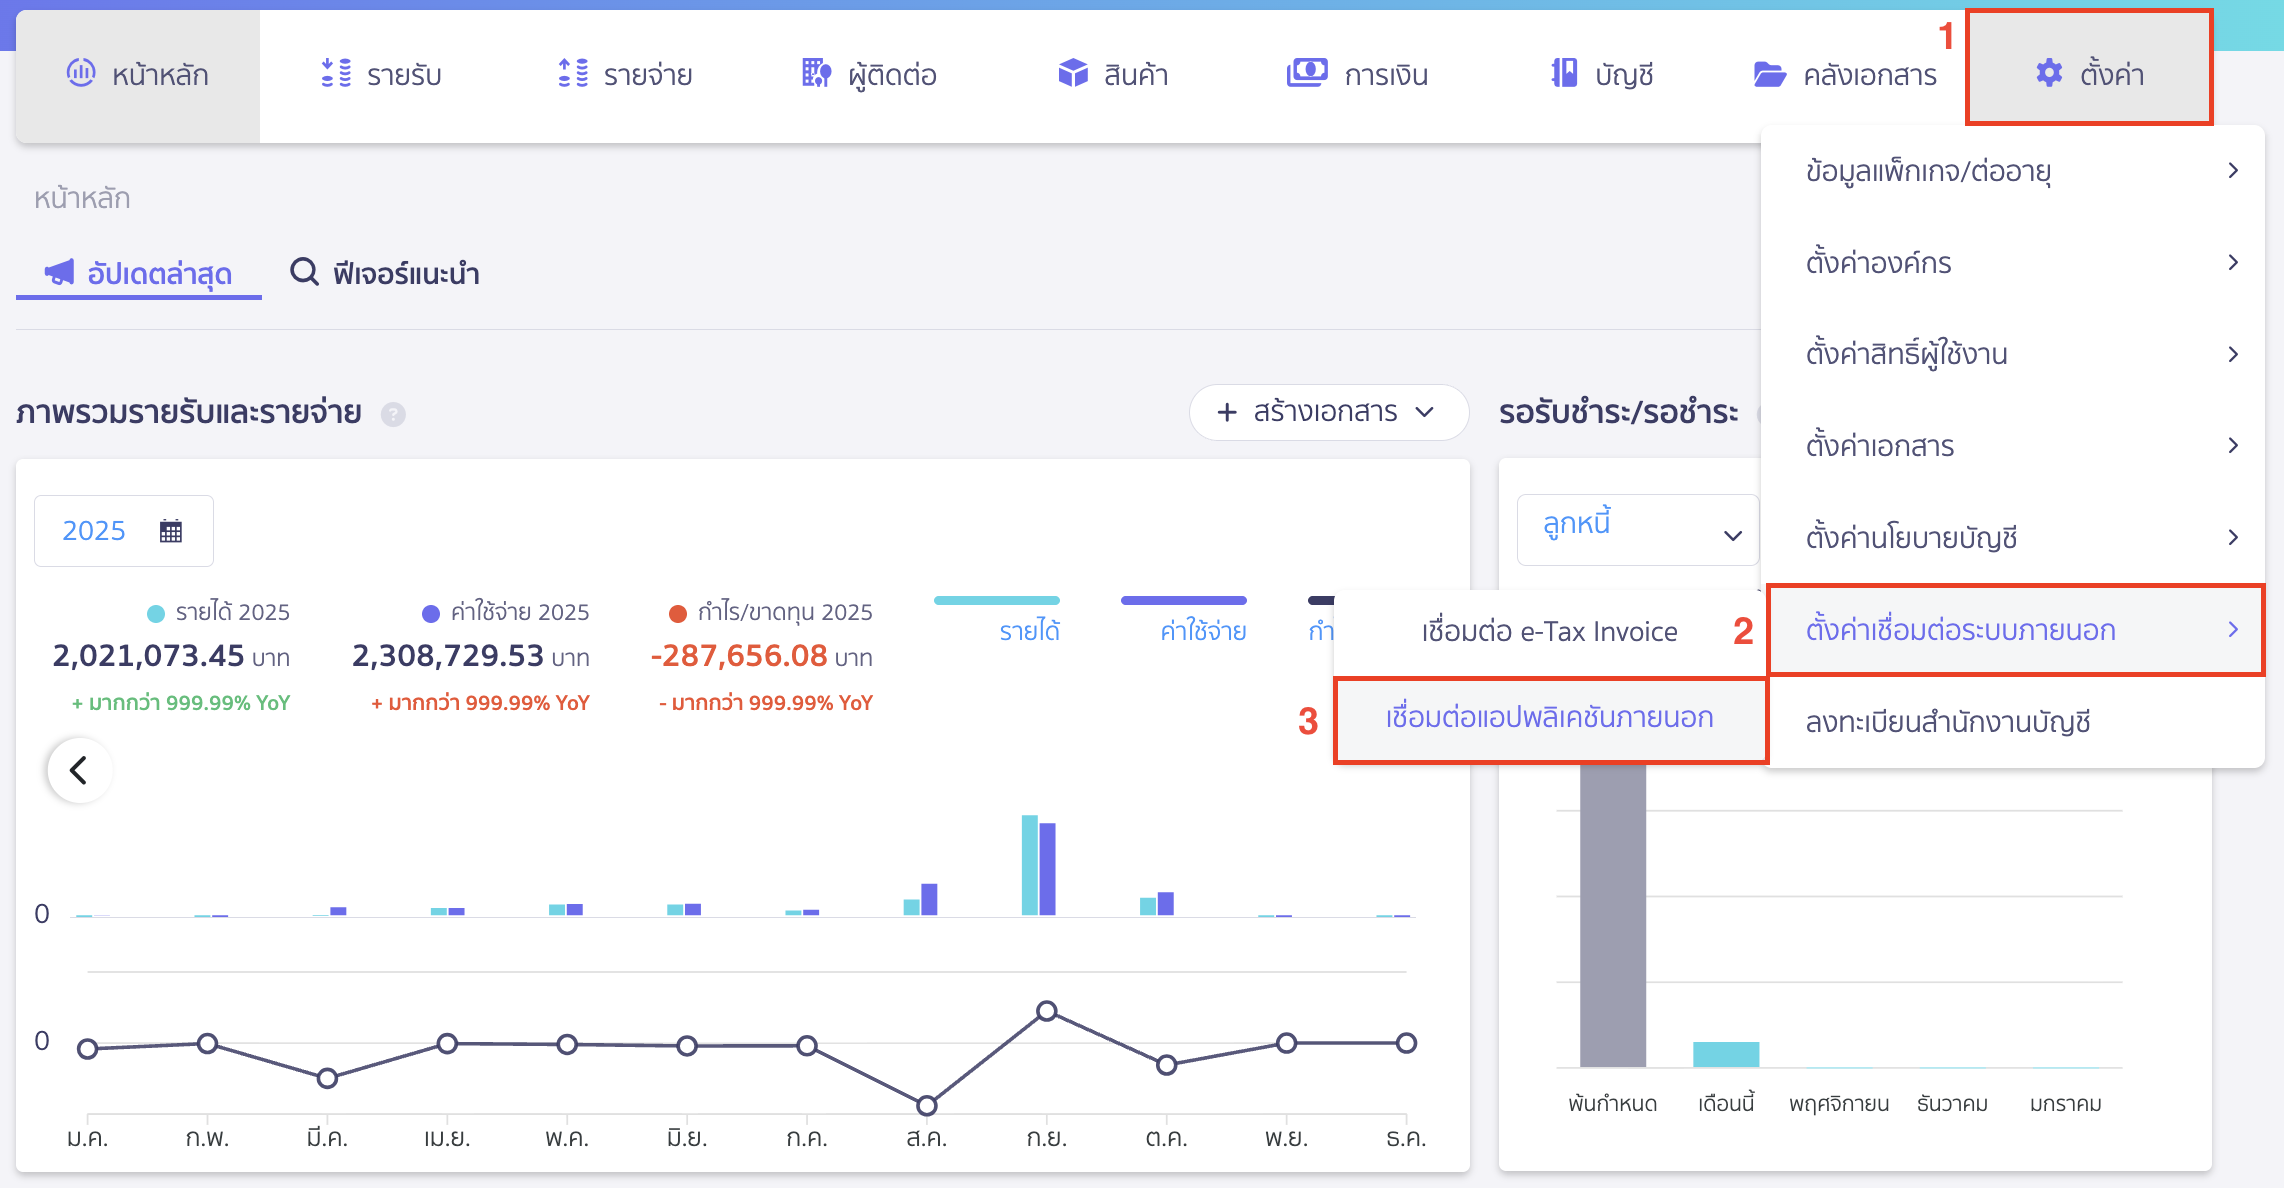
Task: Click the หน้าหลัก home dashboard icon
Action: pyautogui.click(x=83, y=73)
